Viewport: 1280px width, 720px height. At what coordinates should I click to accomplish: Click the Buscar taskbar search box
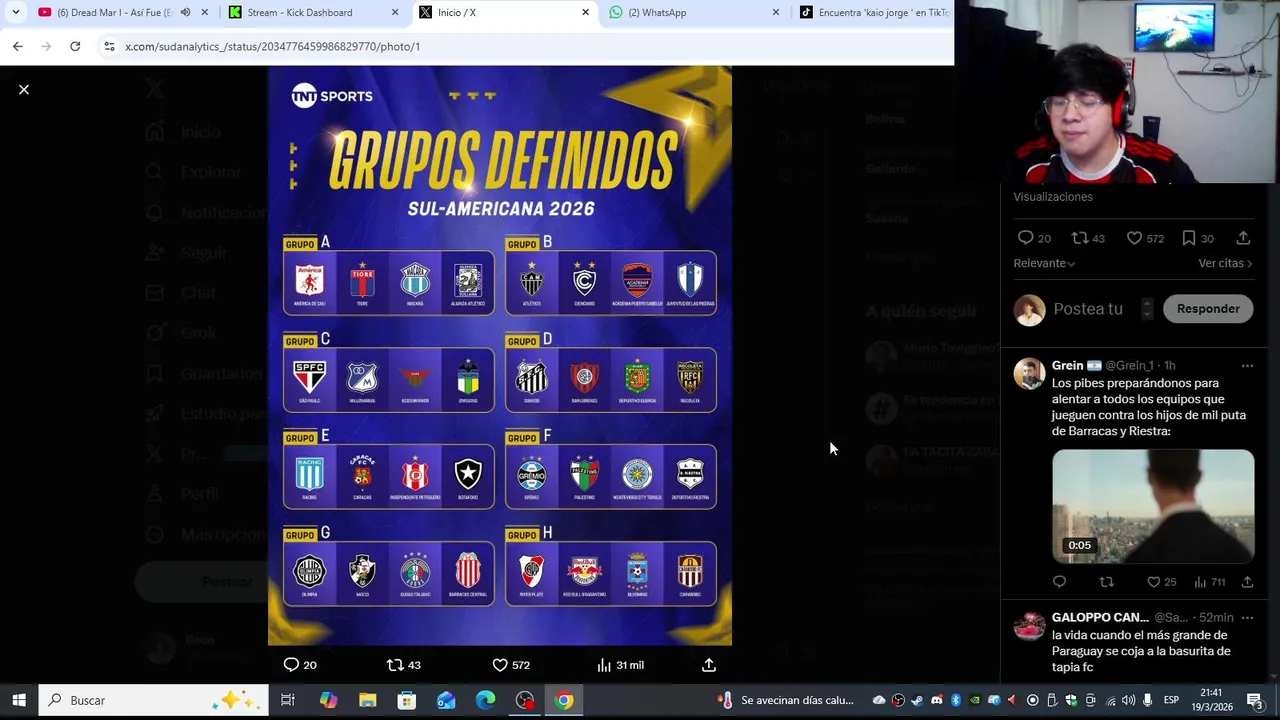[153, 700]
